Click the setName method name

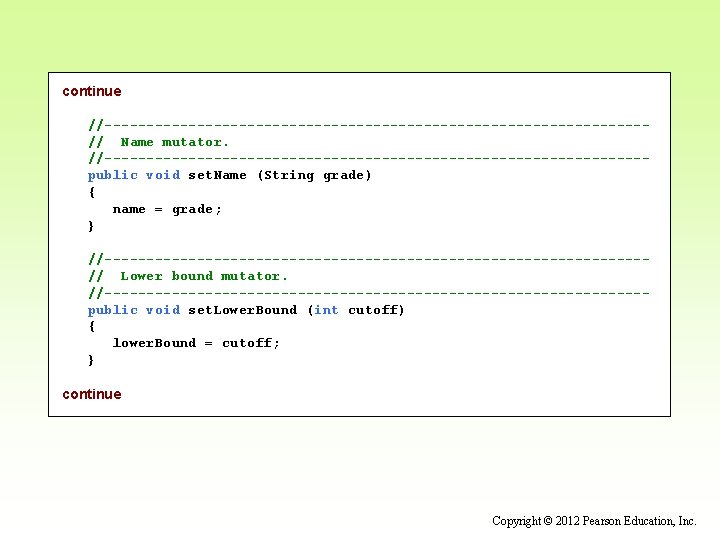(217, 175)
